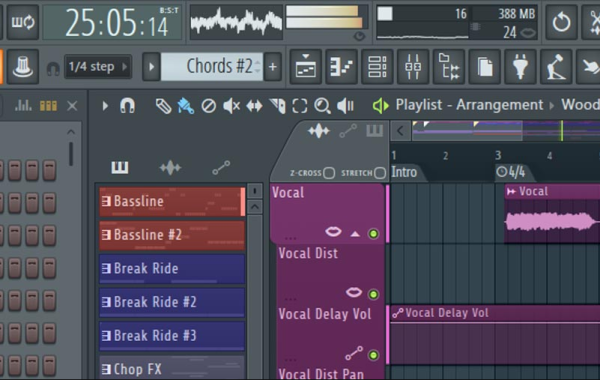Viewport: 600px width, 380px height.
Task: Click the metronome knob icon
Action: 23,67
